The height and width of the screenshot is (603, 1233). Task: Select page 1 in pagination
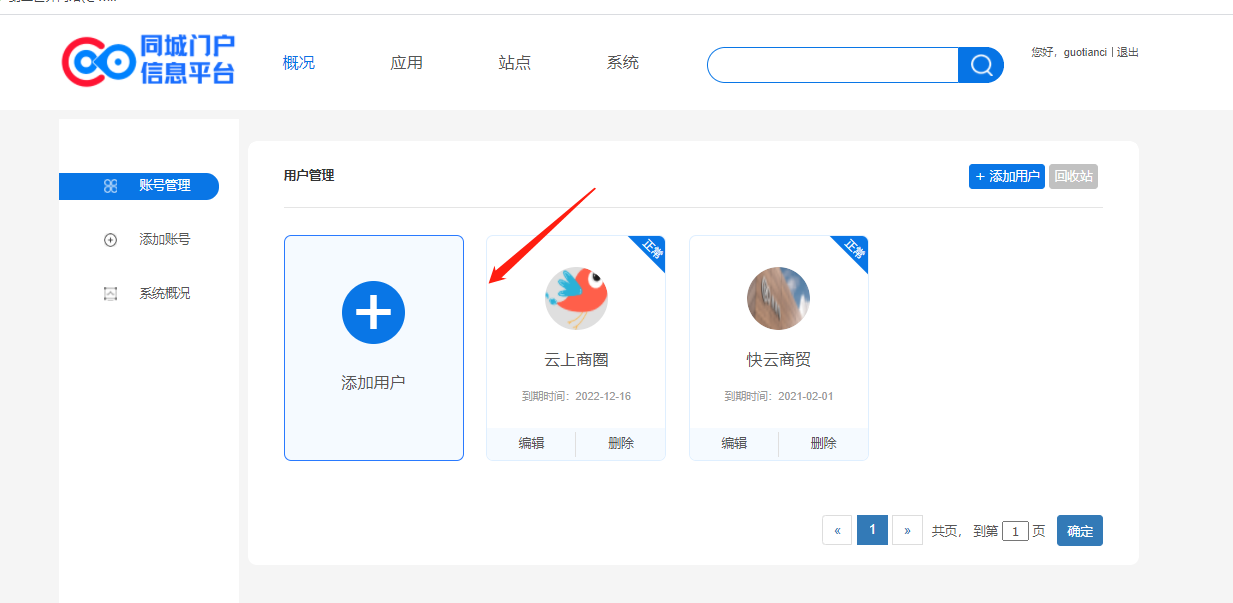point(872,531)
